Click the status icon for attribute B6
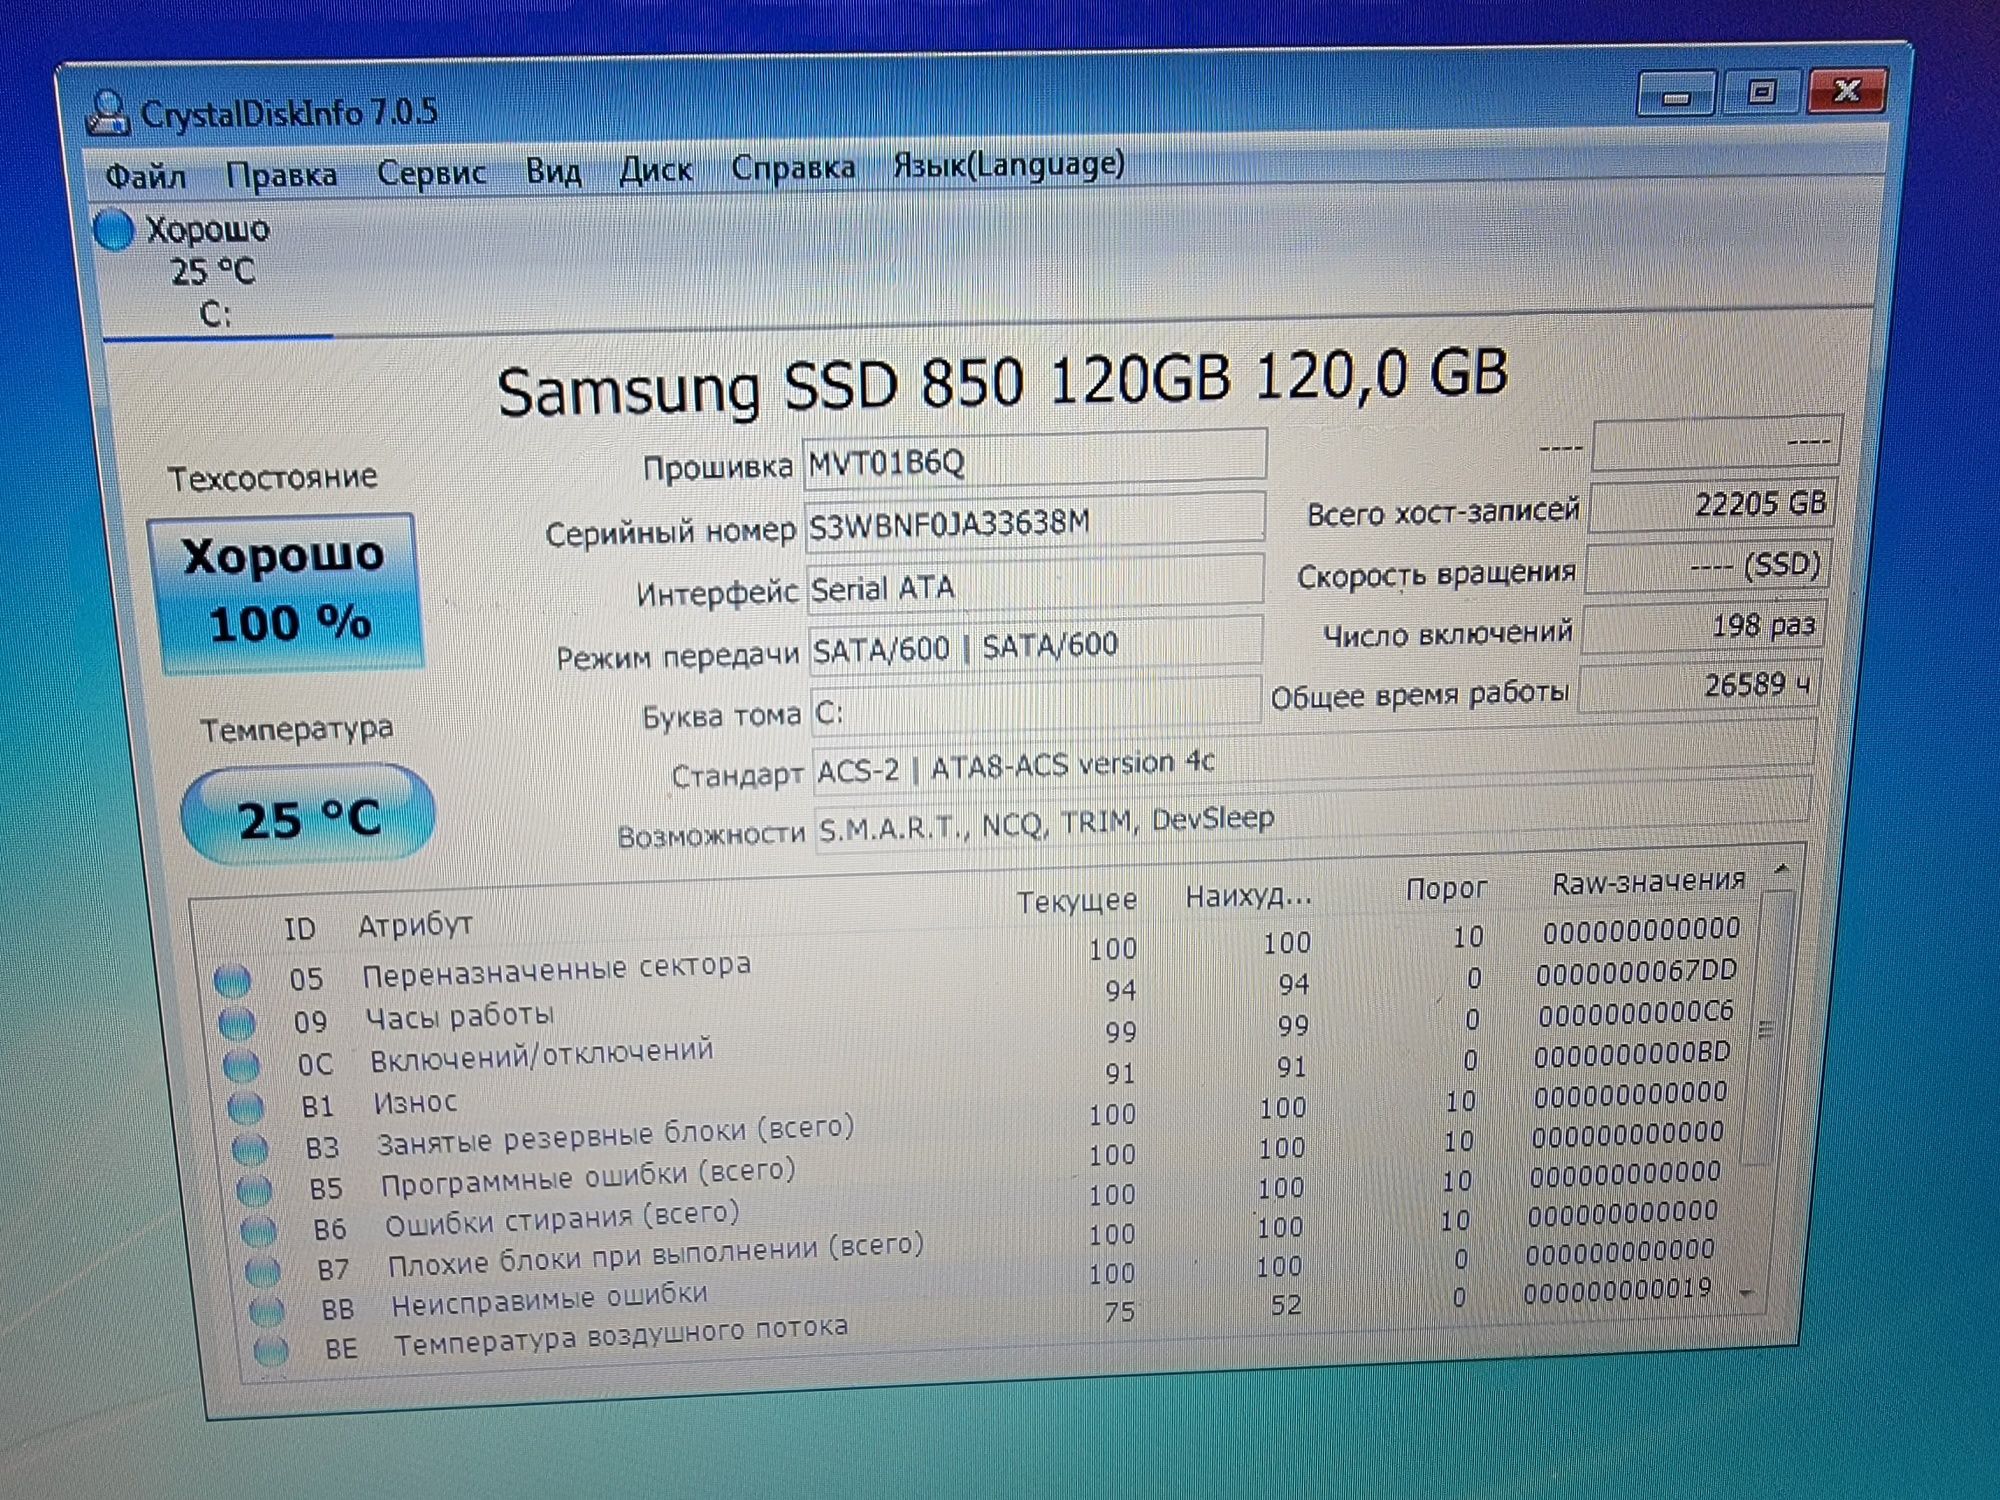This screenshot has height=1500, width=2000. pos(258,1230)
